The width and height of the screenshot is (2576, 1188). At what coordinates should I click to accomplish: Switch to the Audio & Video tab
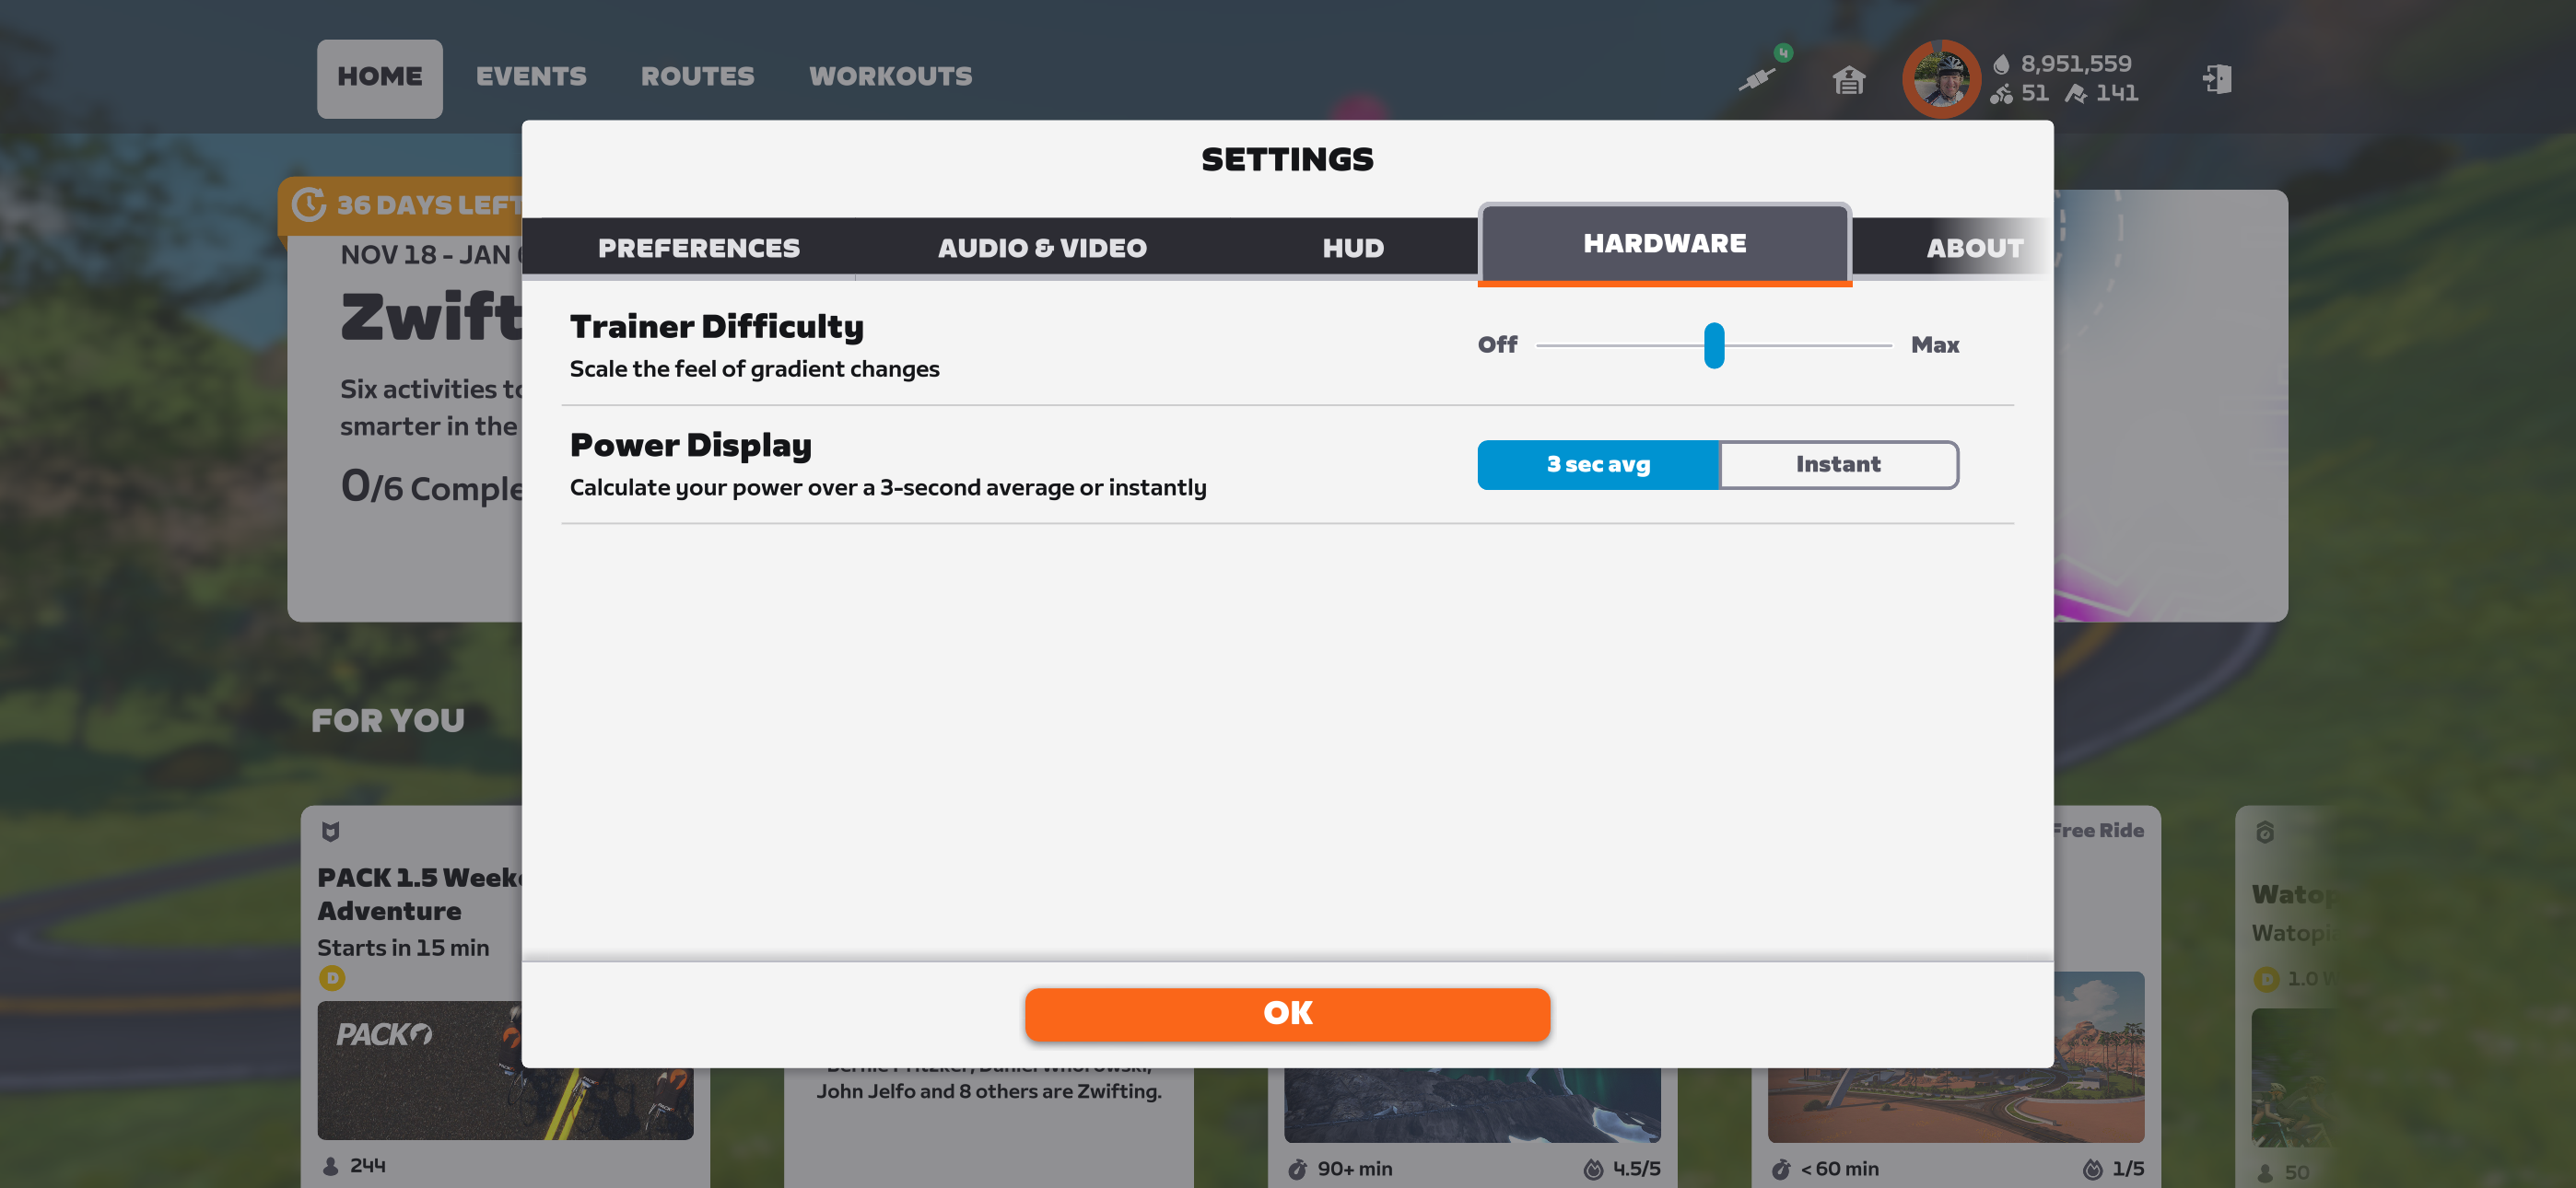(x=1042, y=248)
